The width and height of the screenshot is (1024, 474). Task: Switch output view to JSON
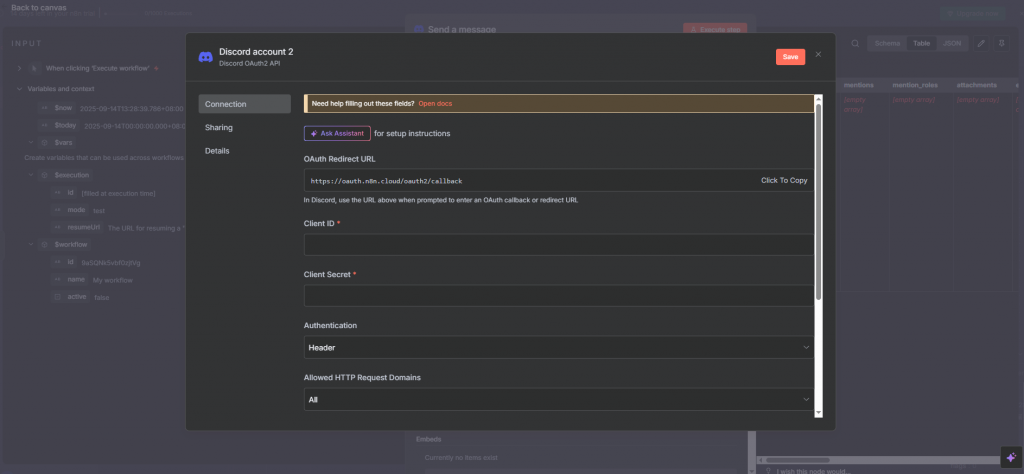tap(952, 44)
